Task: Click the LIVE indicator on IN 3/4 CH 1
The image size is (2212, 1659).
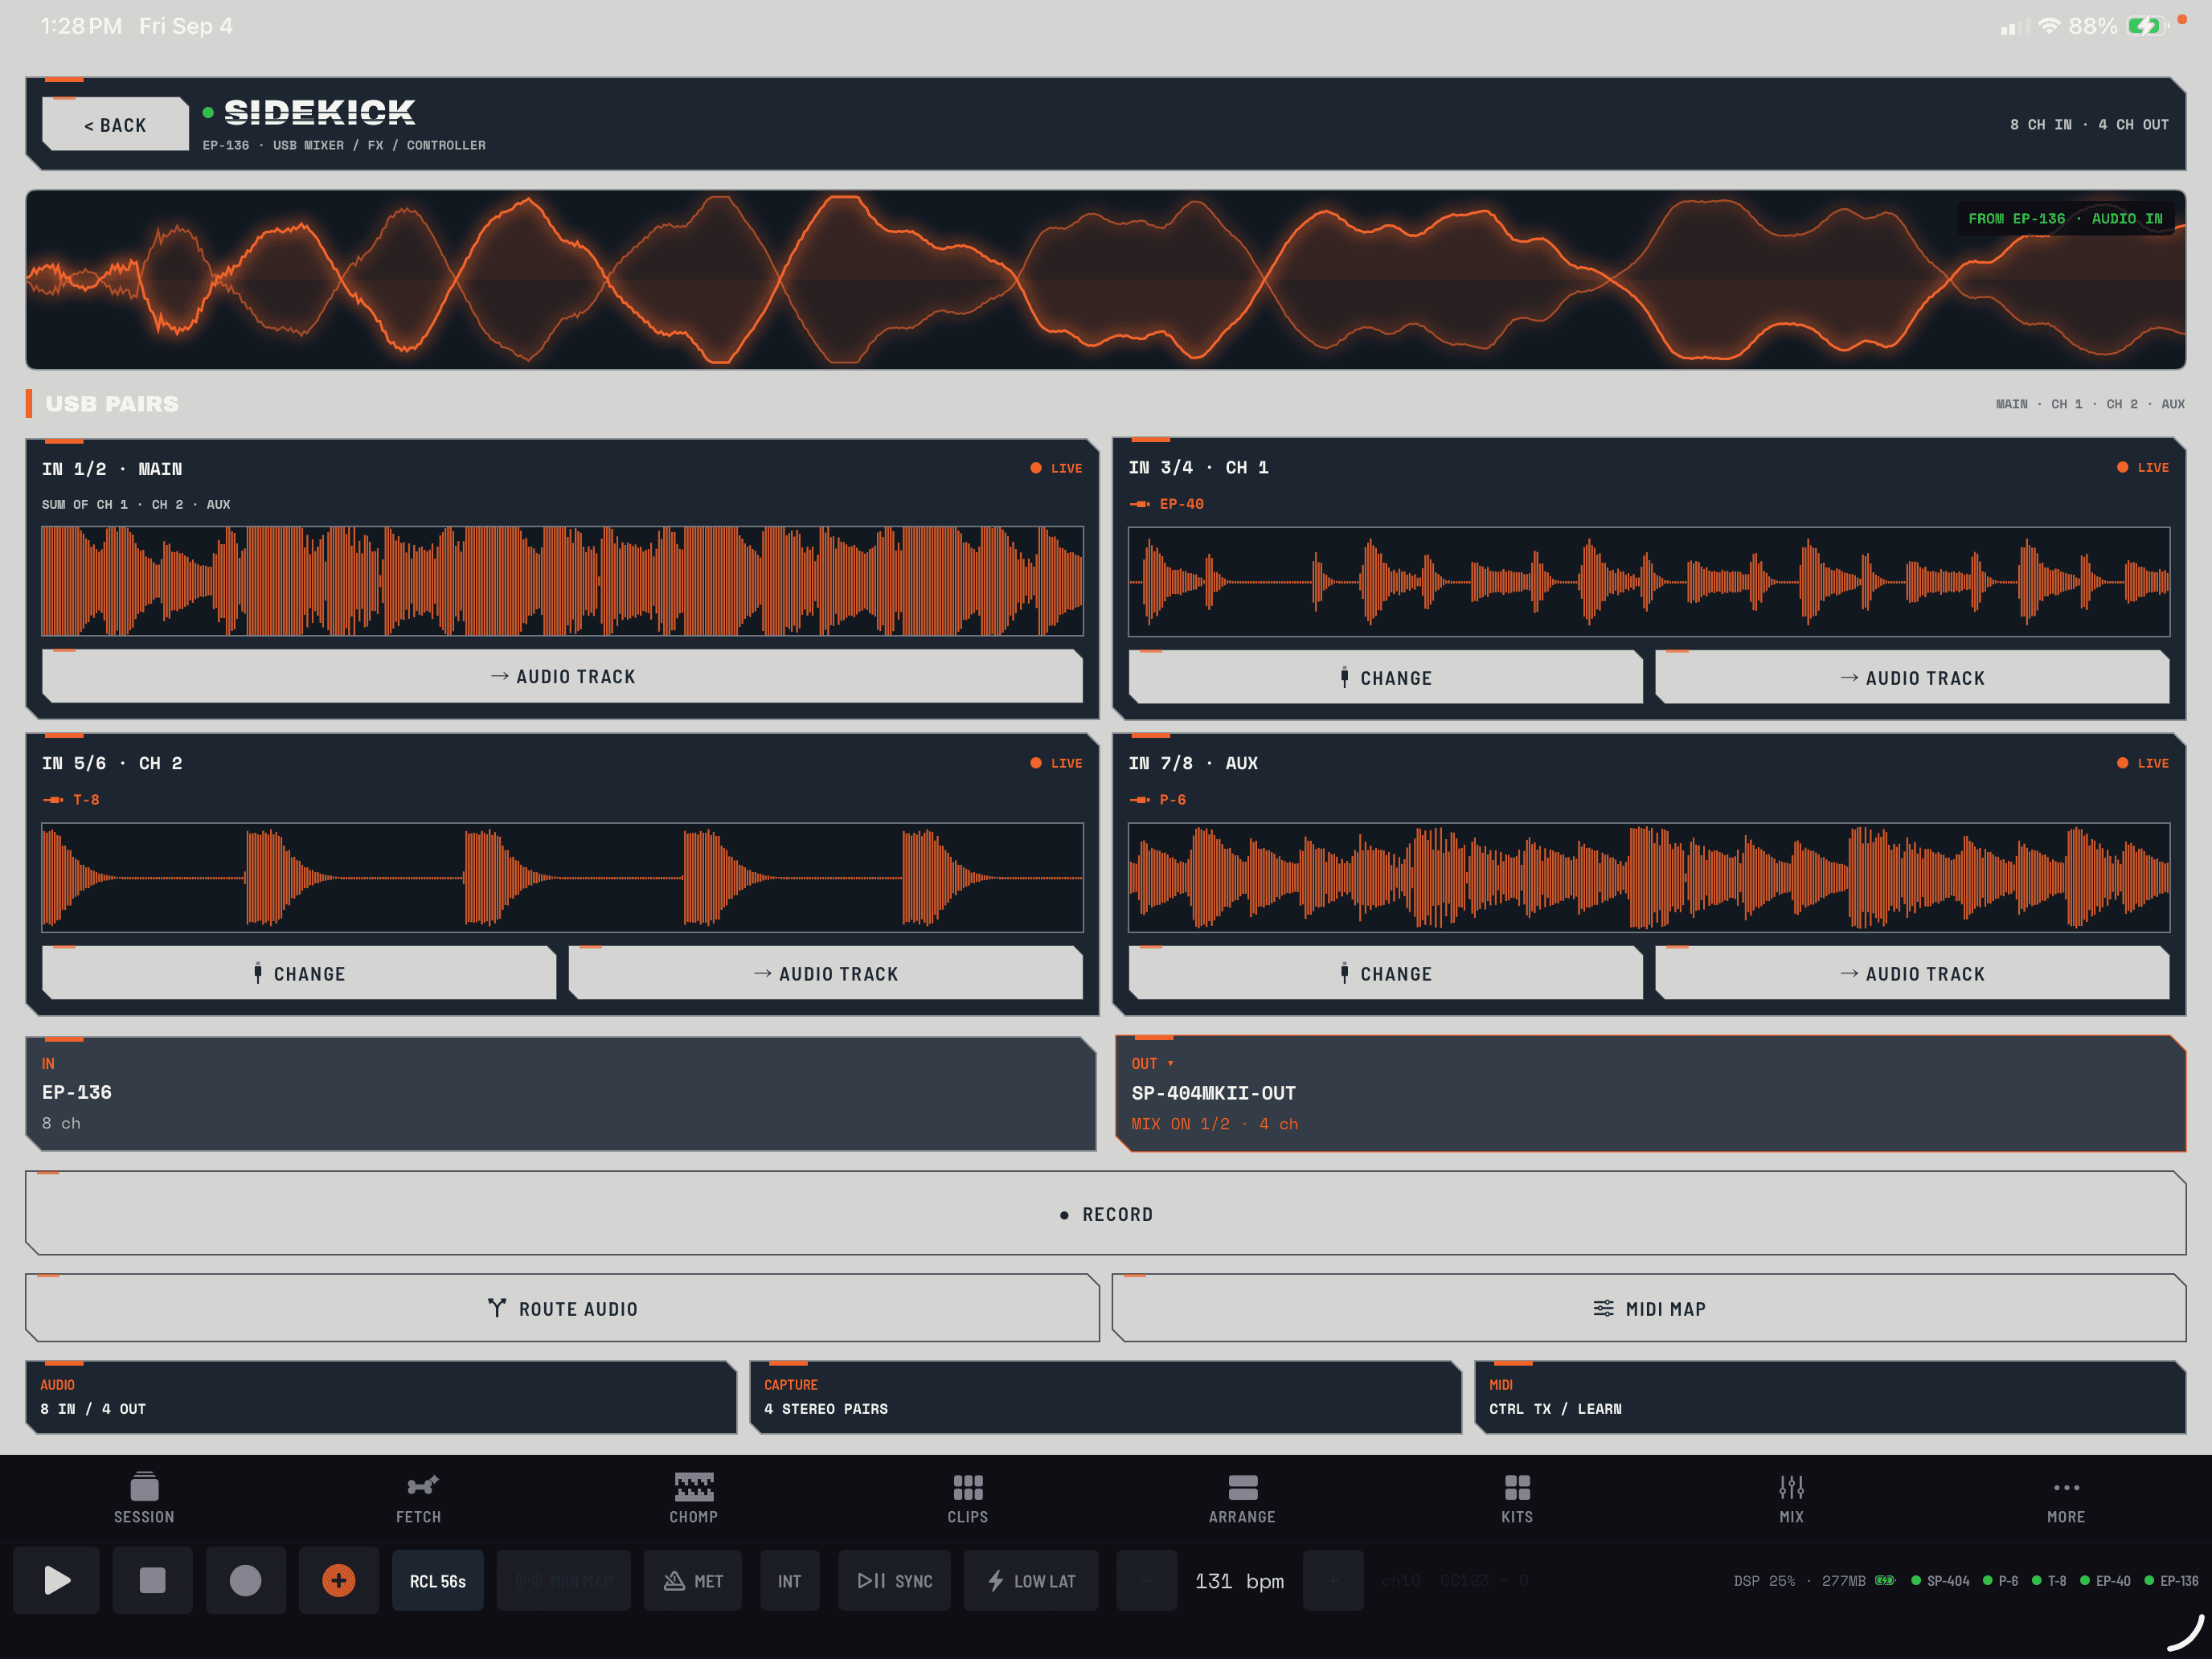Action: 2143,467
